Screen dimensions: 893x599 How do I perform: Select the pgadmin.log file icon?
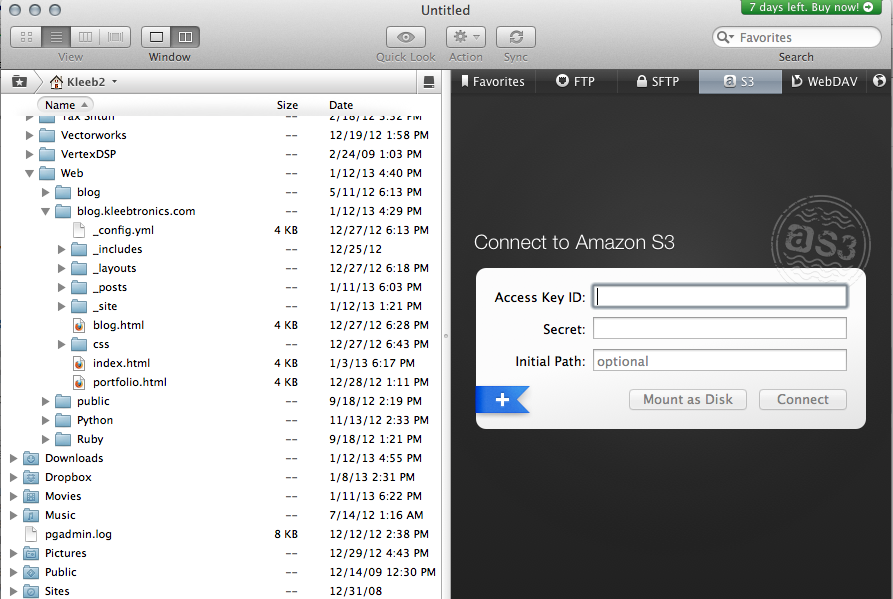(31, 534)
